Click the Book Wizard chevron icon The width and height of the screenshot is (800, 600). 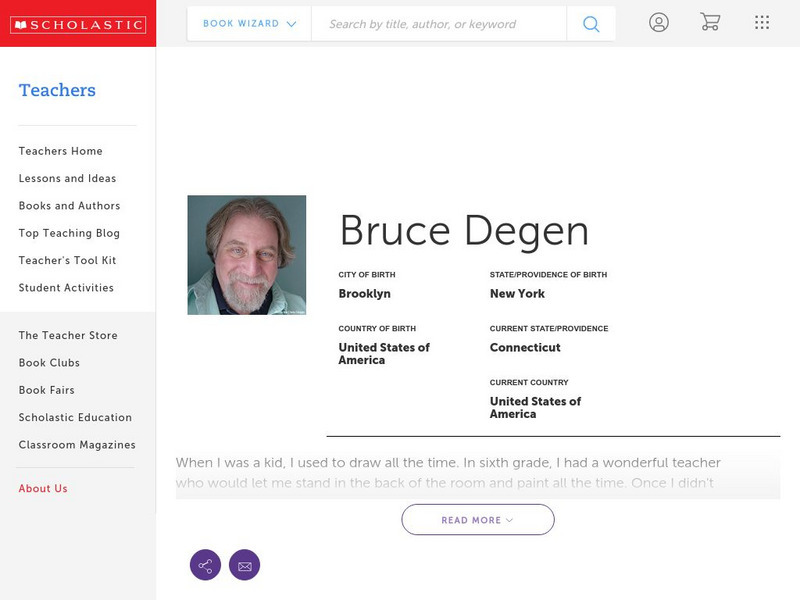290,22
